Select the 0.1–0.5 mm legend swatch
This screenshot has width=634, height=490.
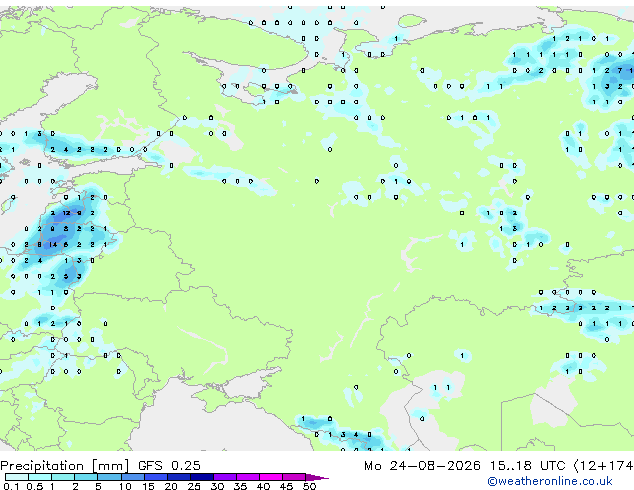pyautogui.click(x=17, y=477)
